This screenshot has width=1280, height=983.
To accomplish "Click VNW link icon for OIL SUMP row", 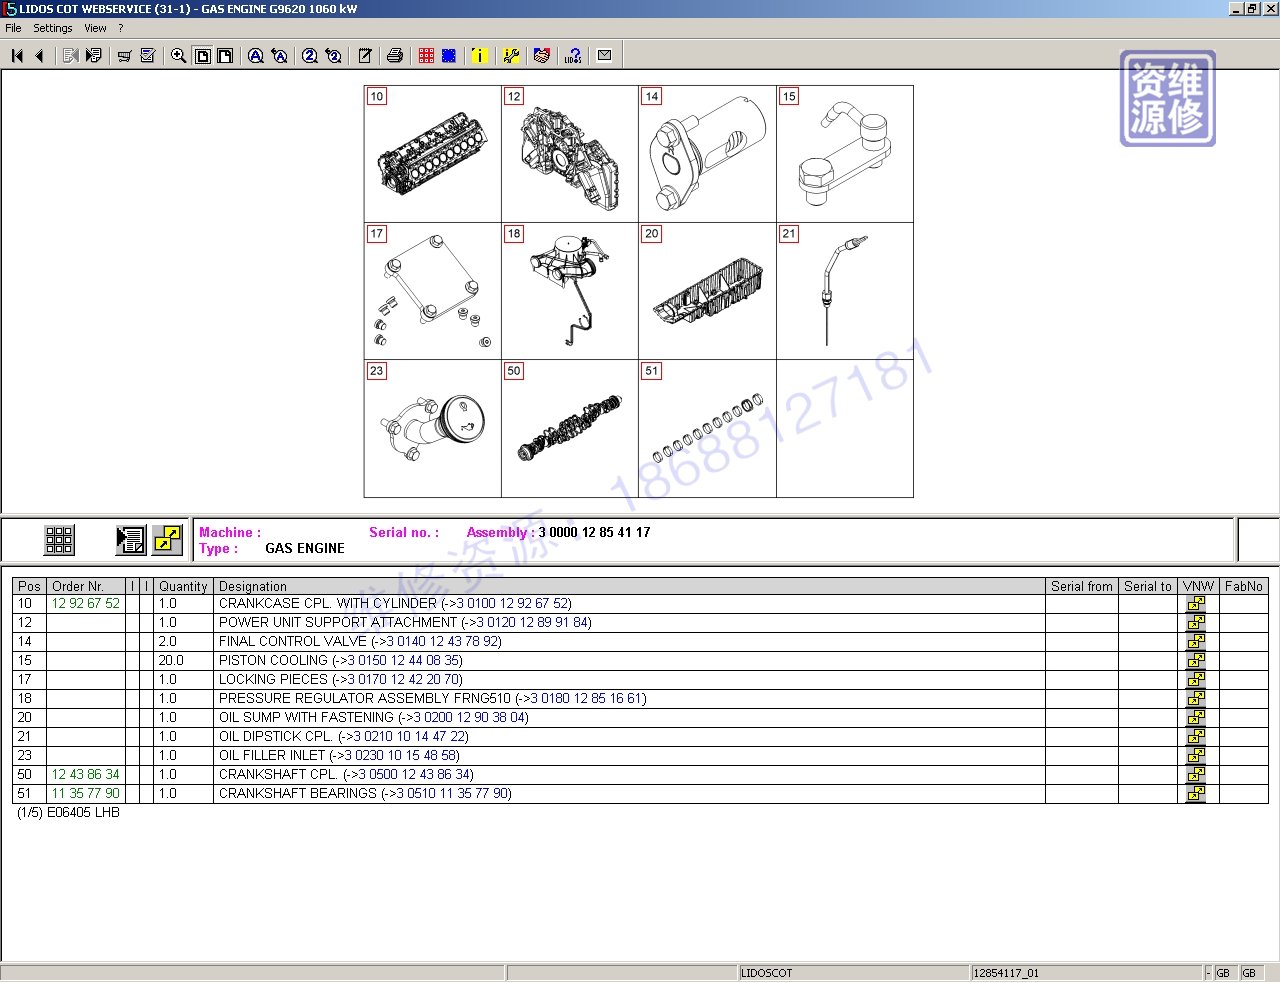I will coord(1196,718).
